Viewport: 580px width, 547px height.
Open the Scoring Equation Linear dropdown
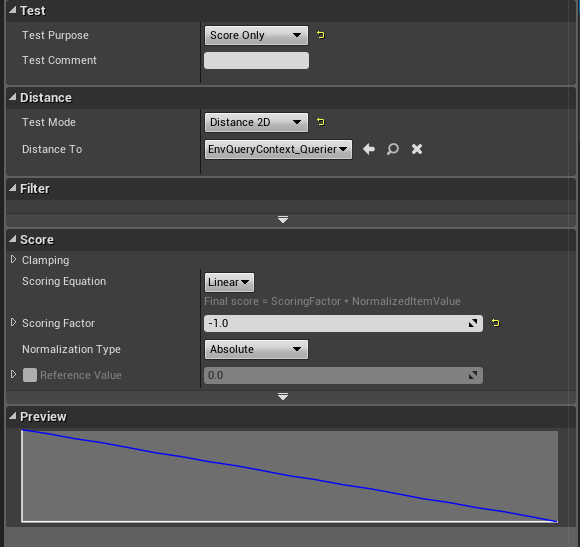pos(229,282)
